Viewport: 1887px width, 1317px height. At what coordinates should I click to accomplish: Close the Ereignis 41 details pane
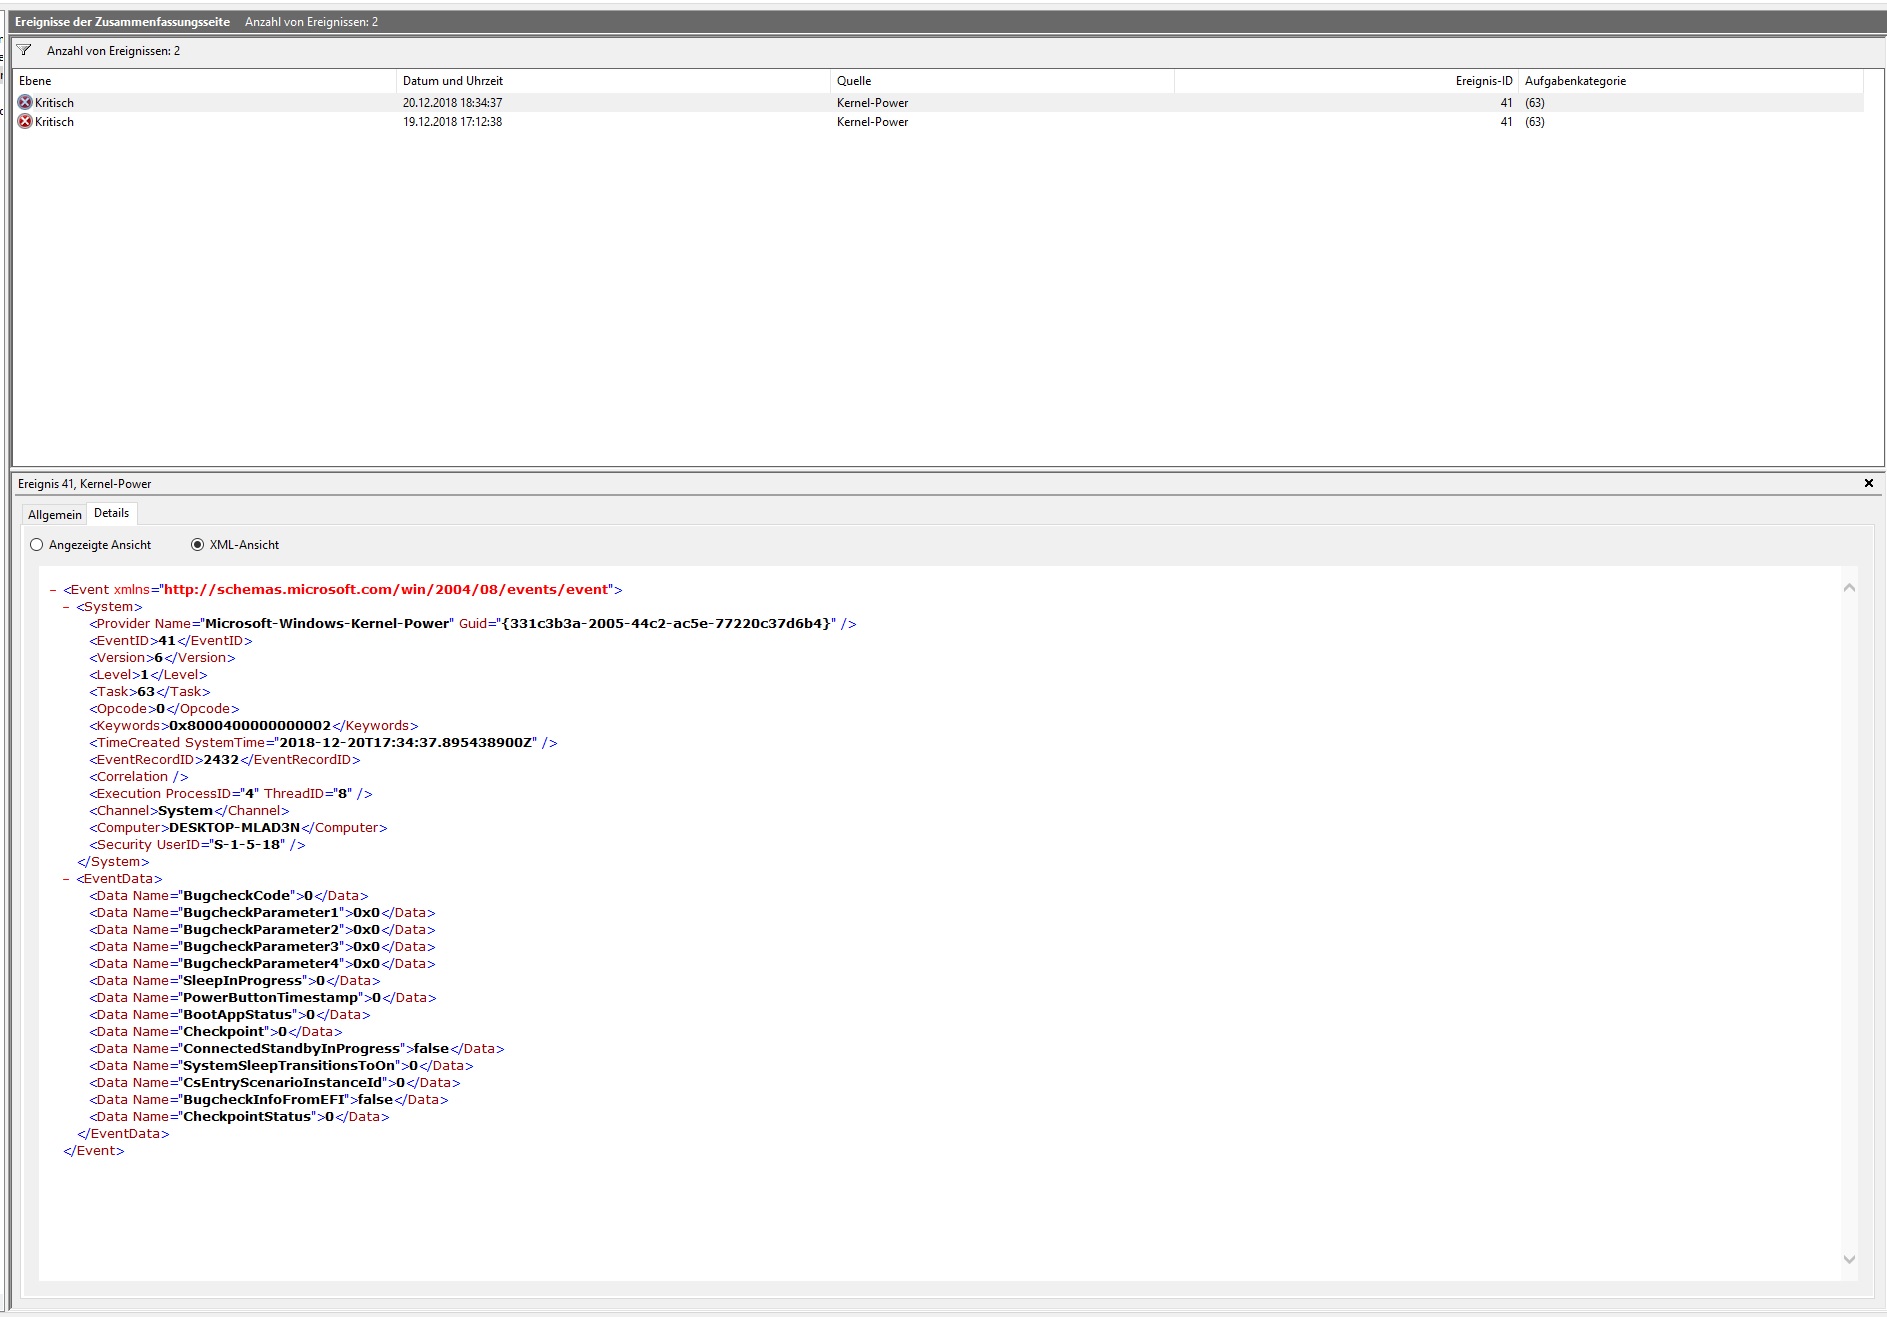(x=1868, y=483)
